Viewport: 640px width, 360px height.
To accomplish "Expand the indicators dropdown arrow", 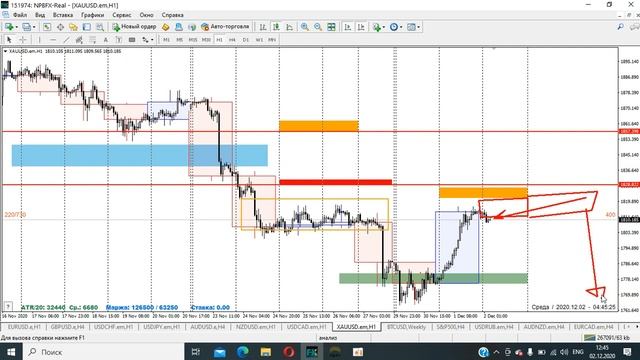I will coord(384,27).
